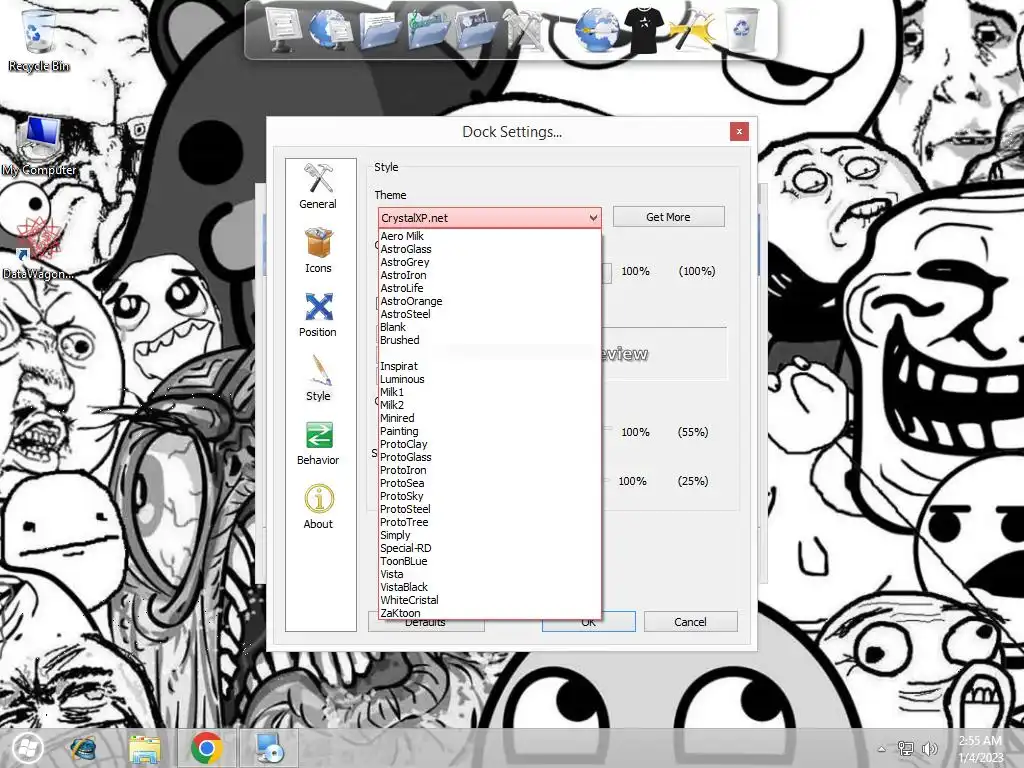
Task: Choose Brushed theme
Action: click(x=489, y=340)
